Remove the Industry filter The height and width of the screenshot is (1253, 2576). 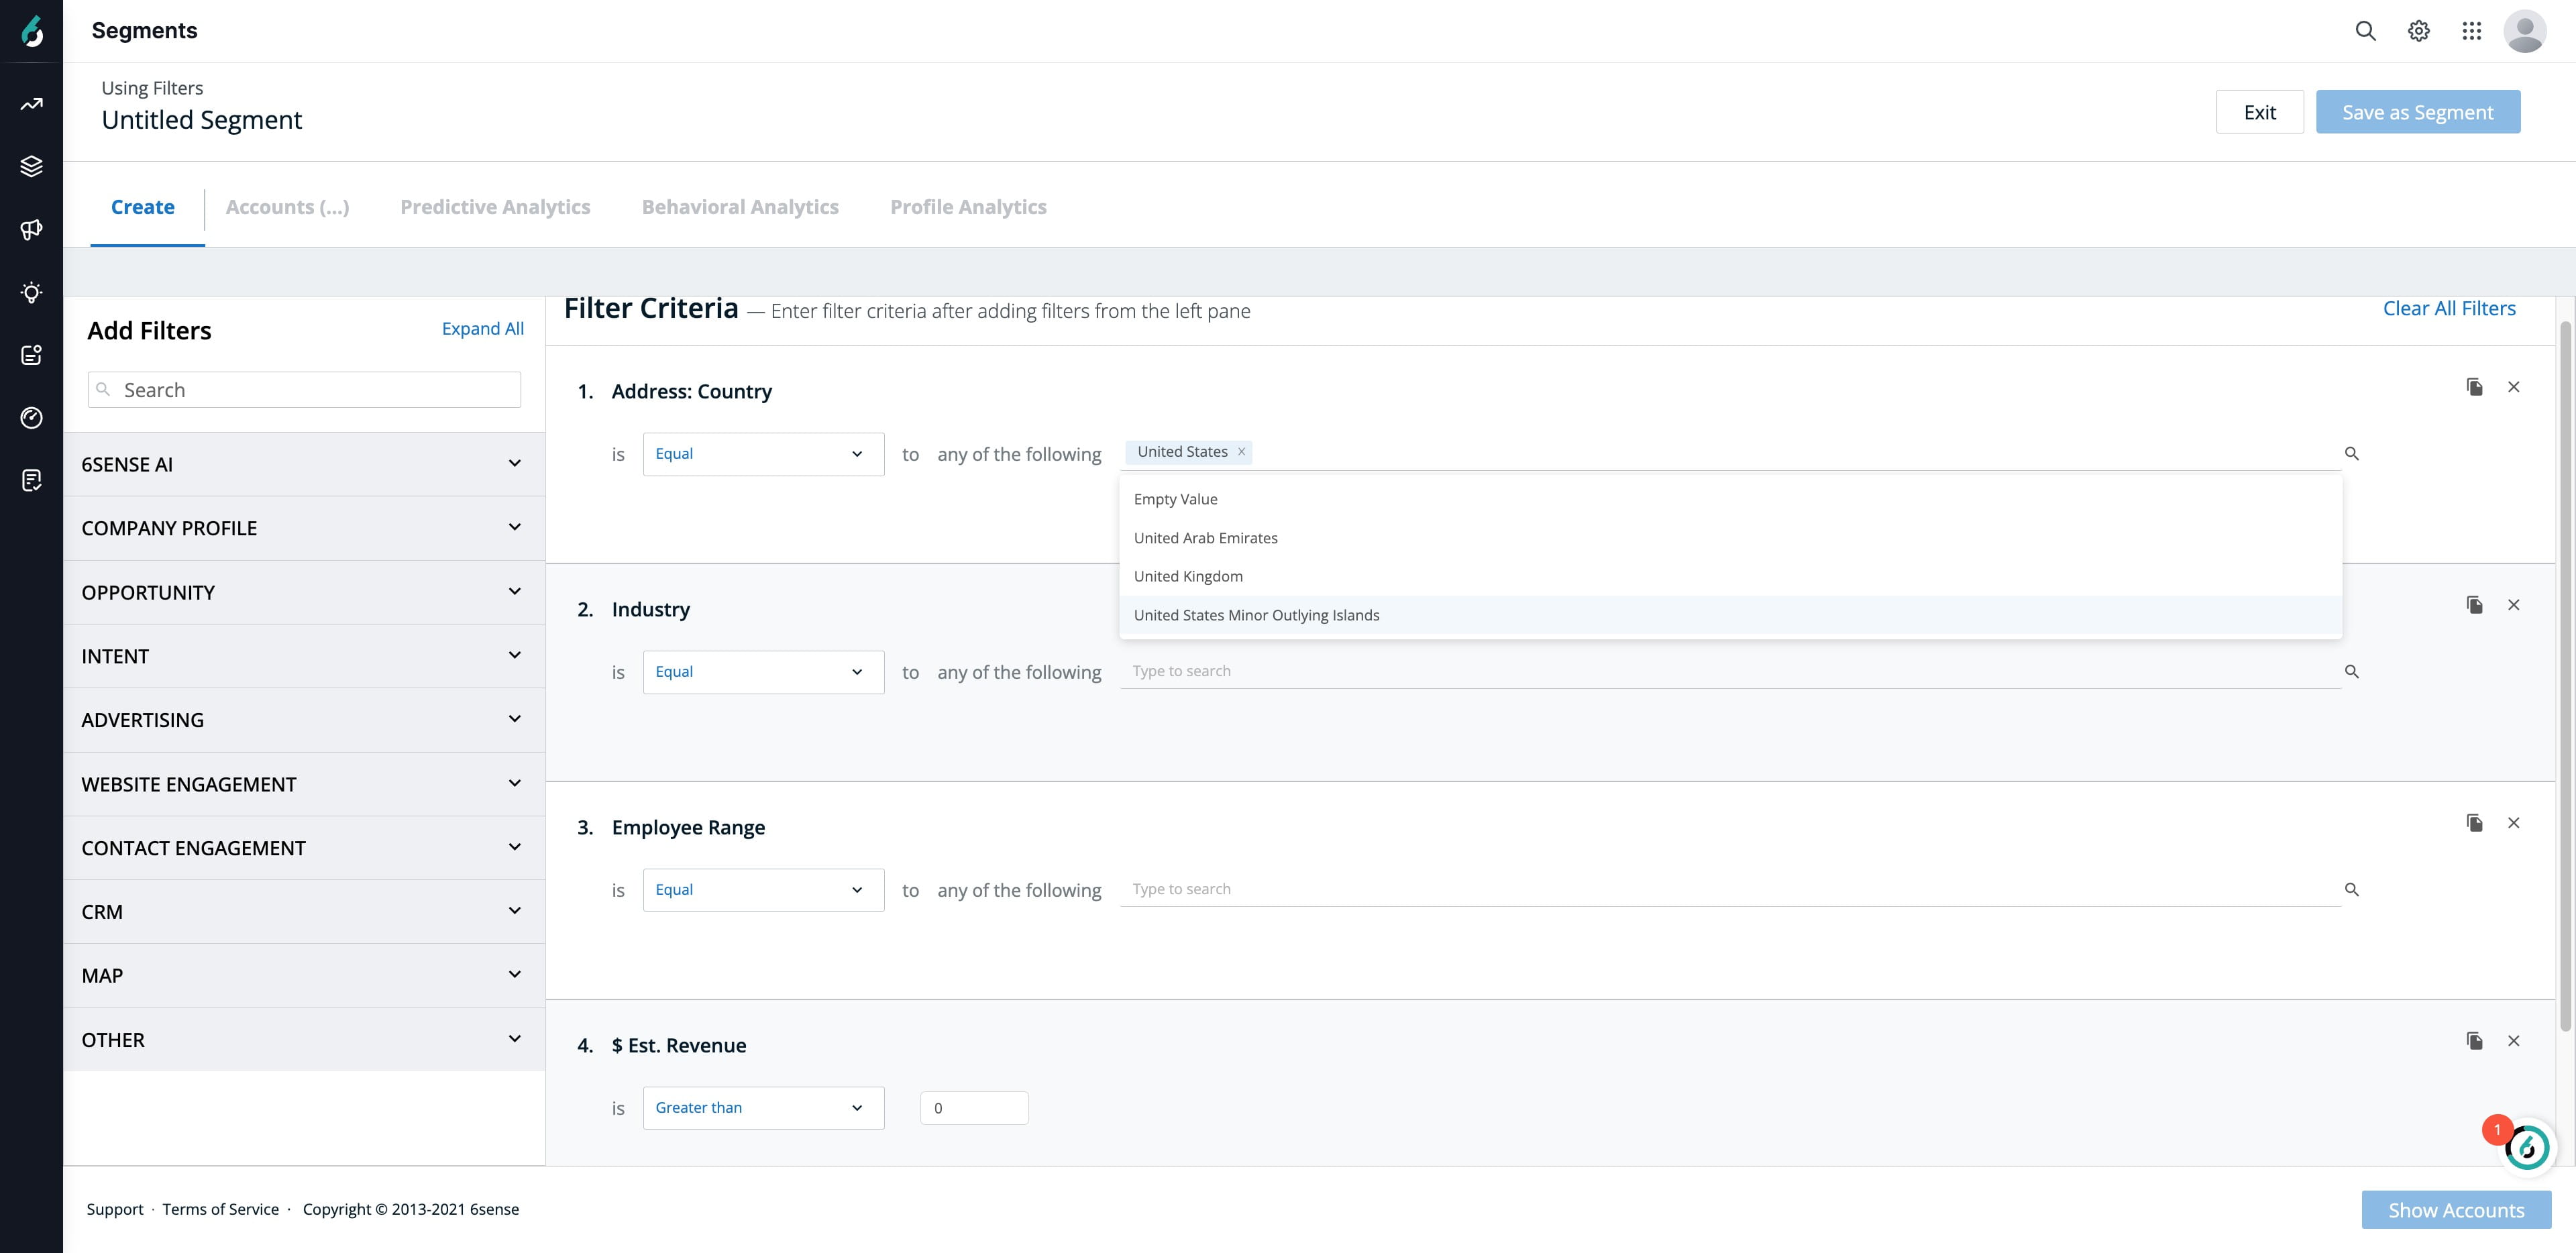tap(2513, 605)
